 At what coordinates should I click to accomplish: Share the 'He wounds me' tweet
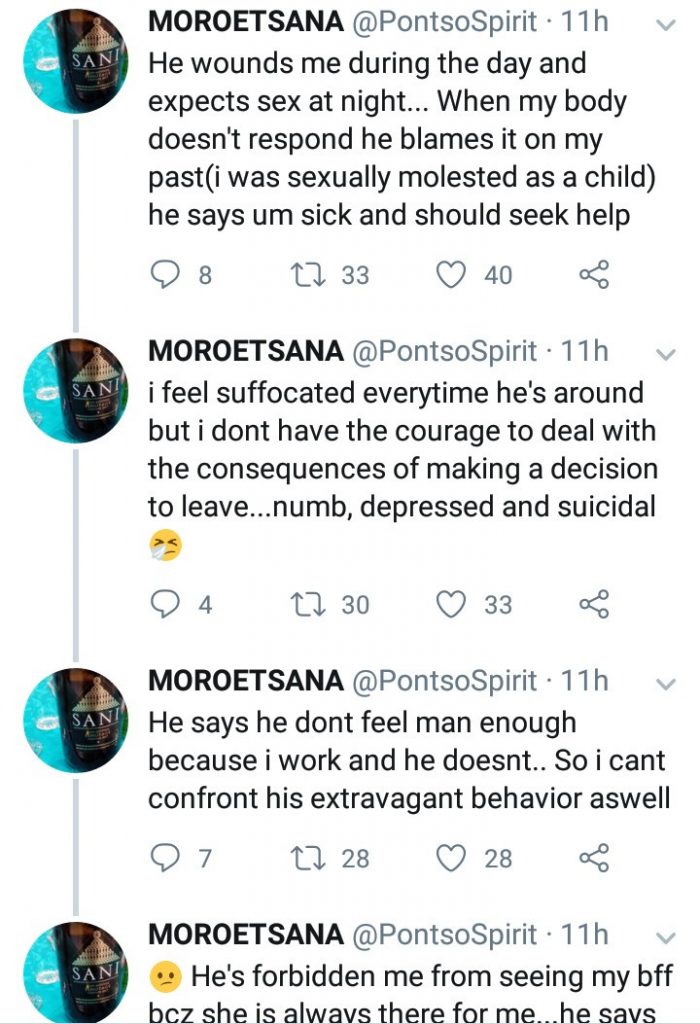[x=594, y=274]
